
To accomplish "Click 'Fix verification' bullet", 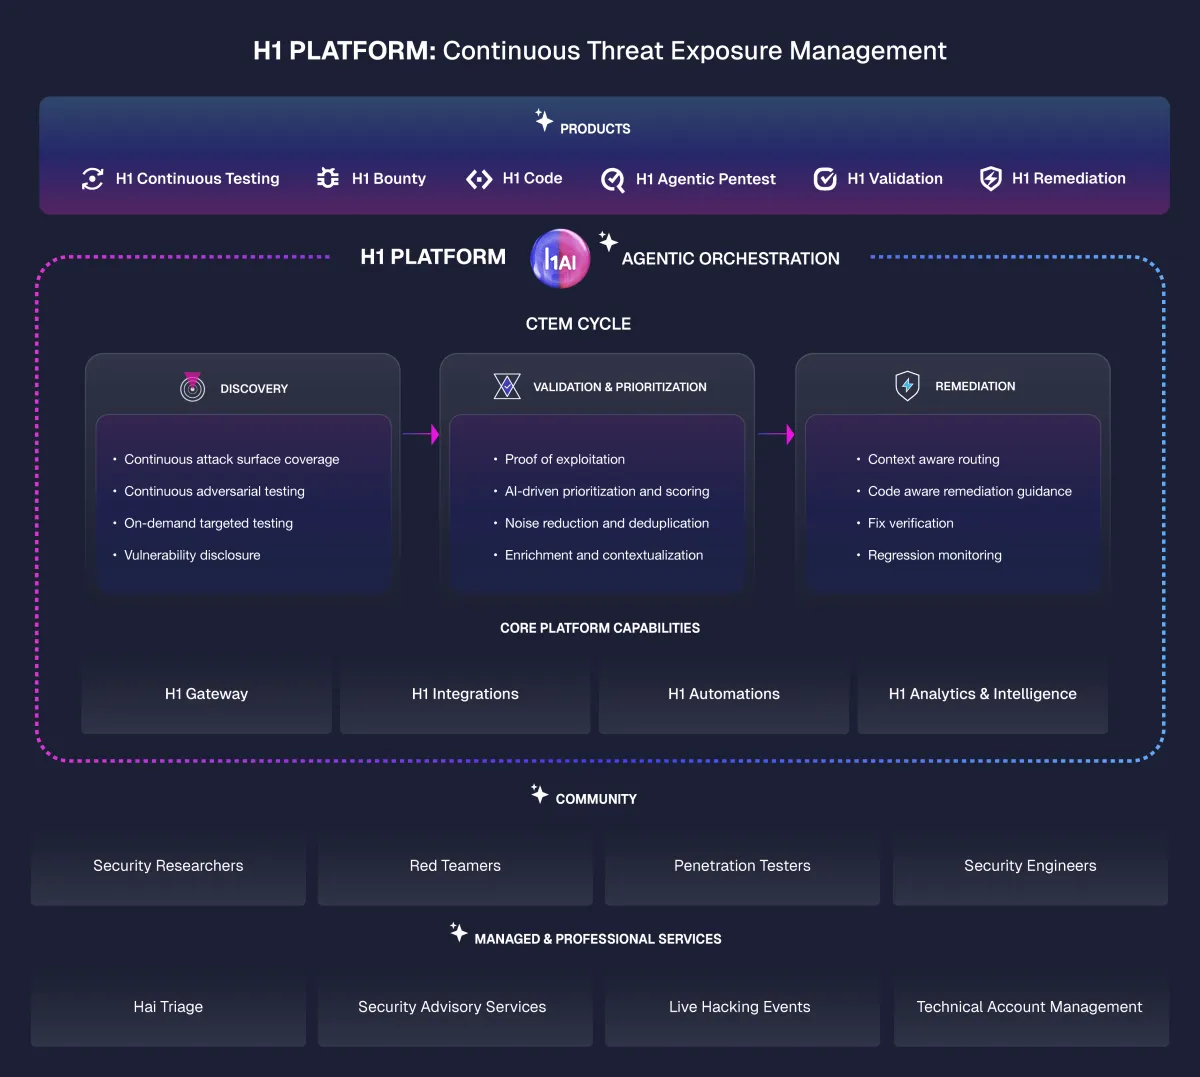I will (x=911, y=523).
